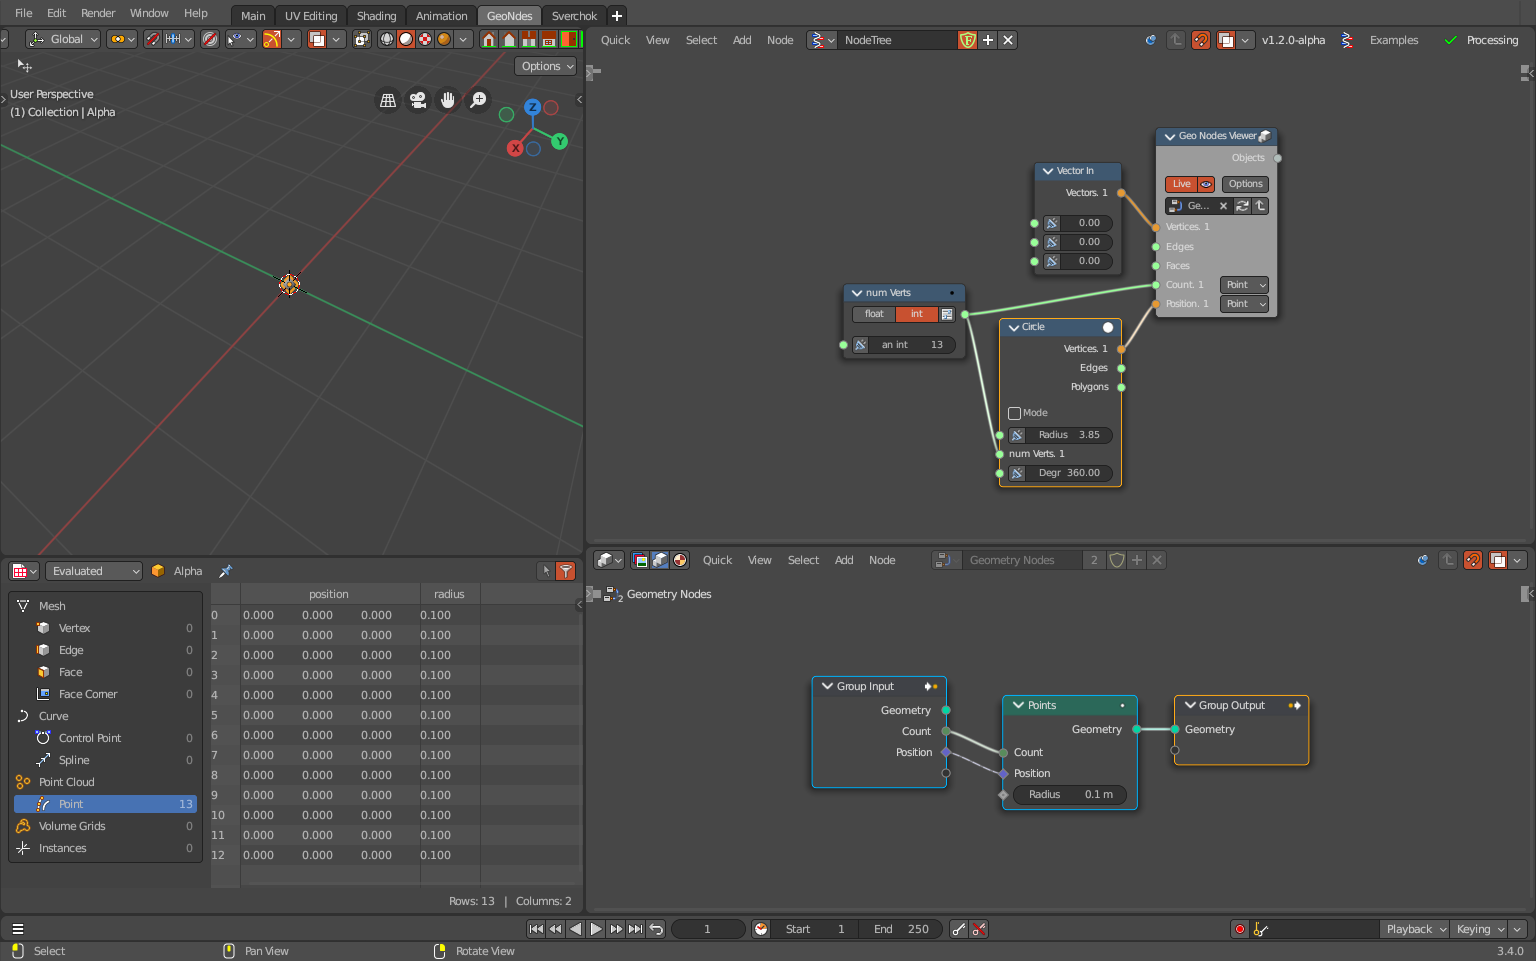Toggle int mode on the num Verts node
This screenshot has height=961, width=1536.
click(x=916, y=313)
